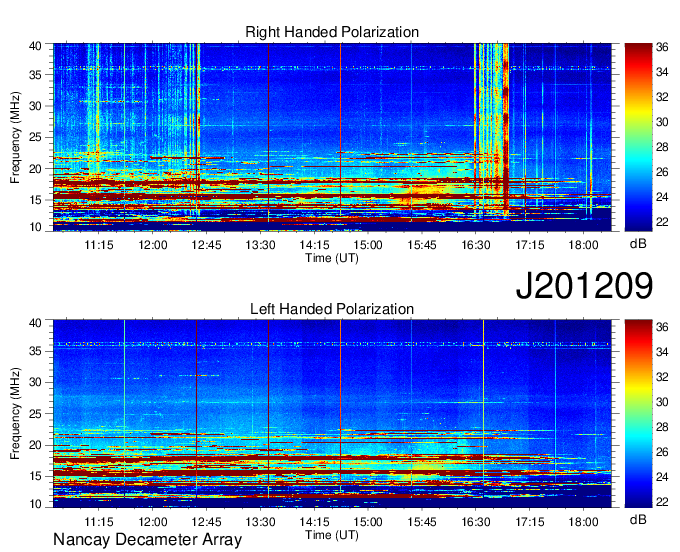Screen dimensions: 680x552
Task: Click the 17:15 time tick under Right Handed plot
Action: 530,245
